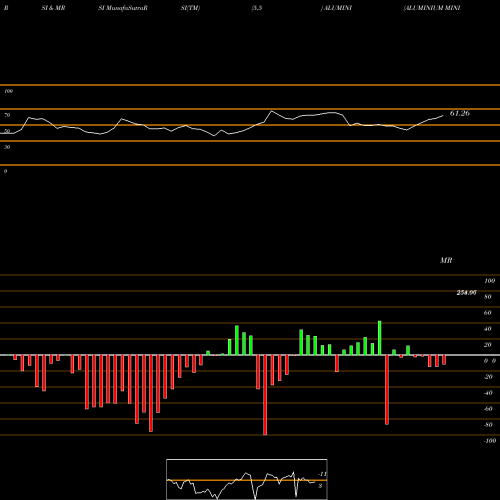Click the '50' level label on RSI axis
This screenshot has height=500, width=500.
(7, 131)
